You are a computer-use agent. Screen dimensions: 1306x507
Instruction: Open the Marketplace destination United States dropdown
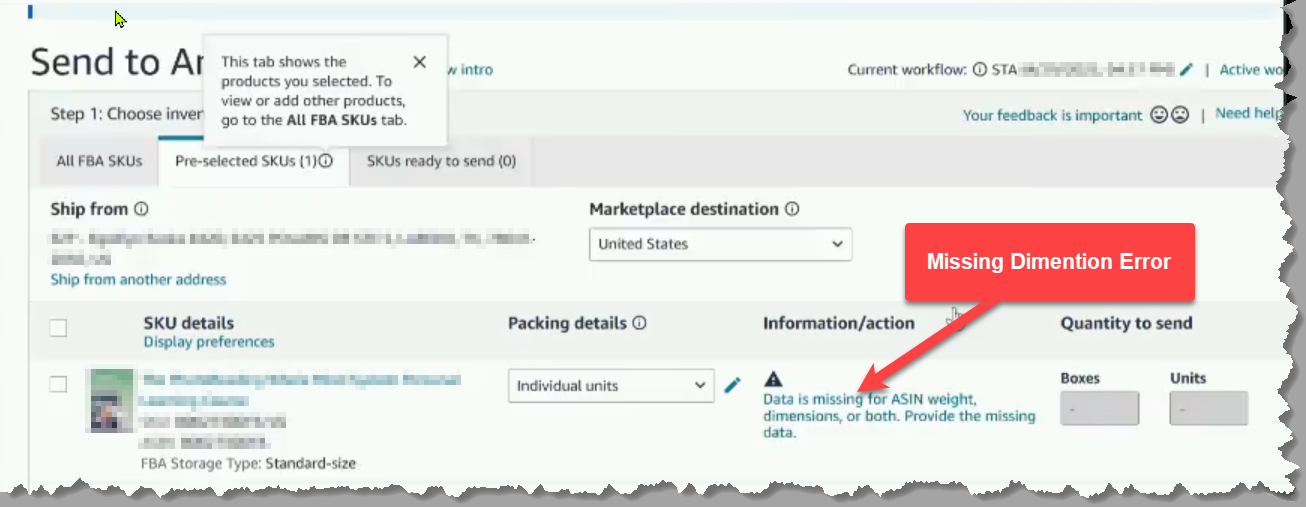tap(720, 244)
